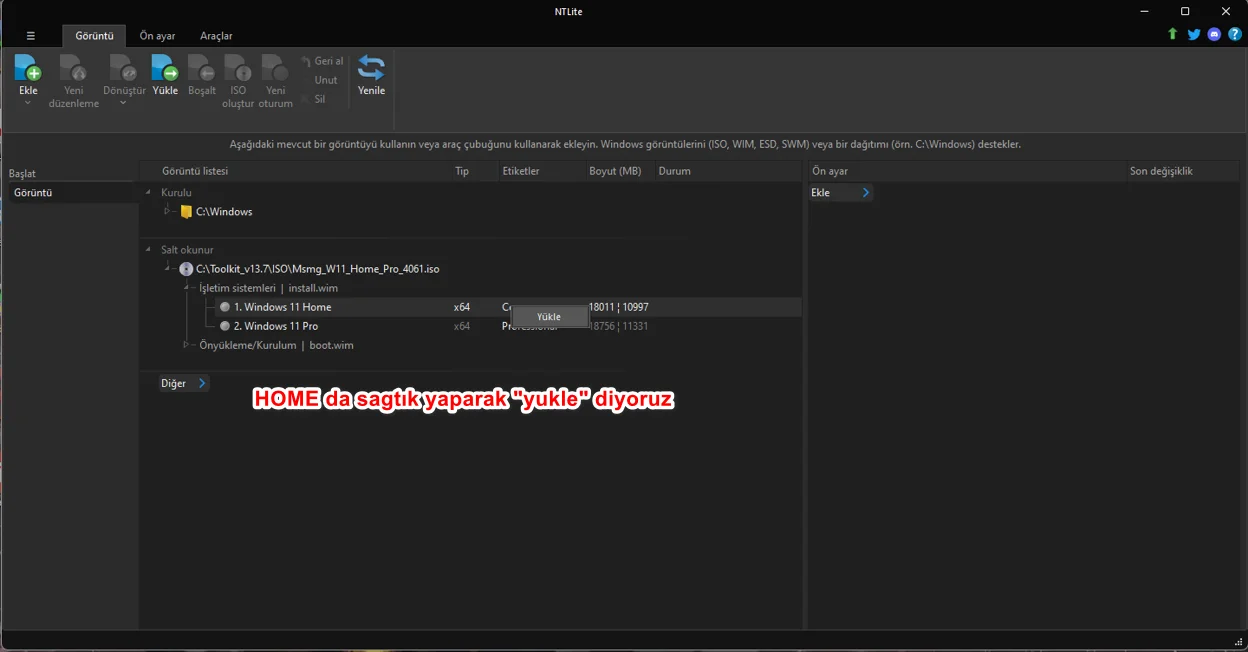Click x64 in Windows 11 Pro row
The height and width of the screenshot is (652, 1248).
pyautogui.click(x=462, y=326)
